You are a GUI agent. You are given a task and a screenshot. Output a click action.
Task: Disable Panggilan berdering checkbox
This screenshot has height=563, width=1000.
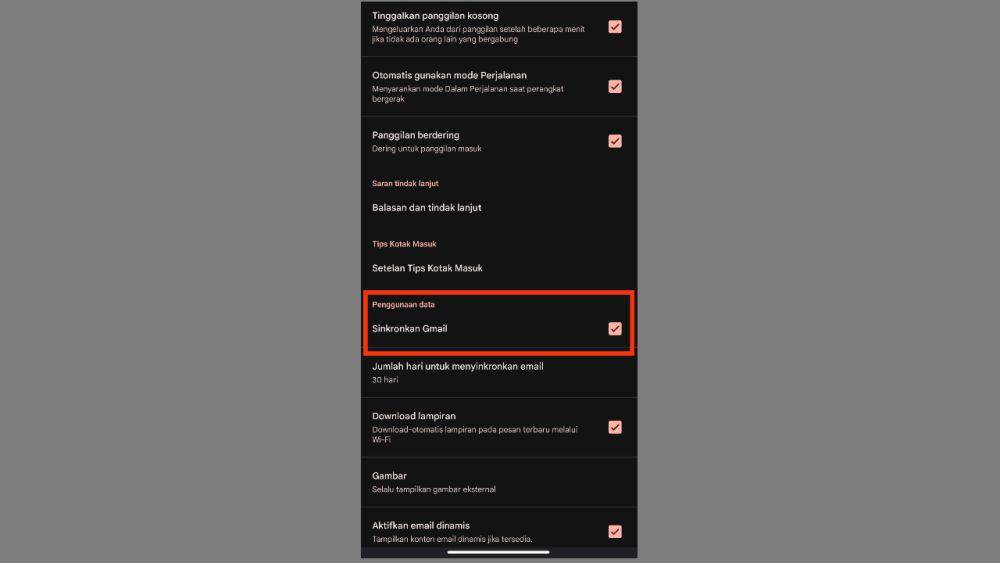(x=615, y=141)
